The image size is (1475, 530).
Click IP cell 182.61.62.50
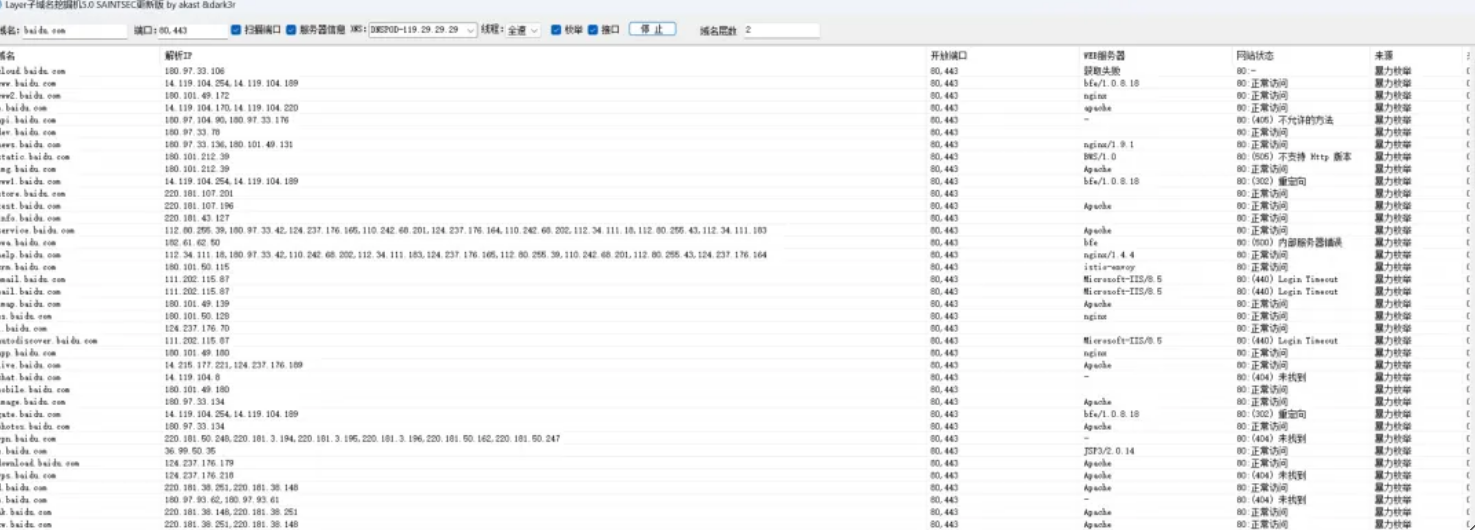(x=192, y=242)
